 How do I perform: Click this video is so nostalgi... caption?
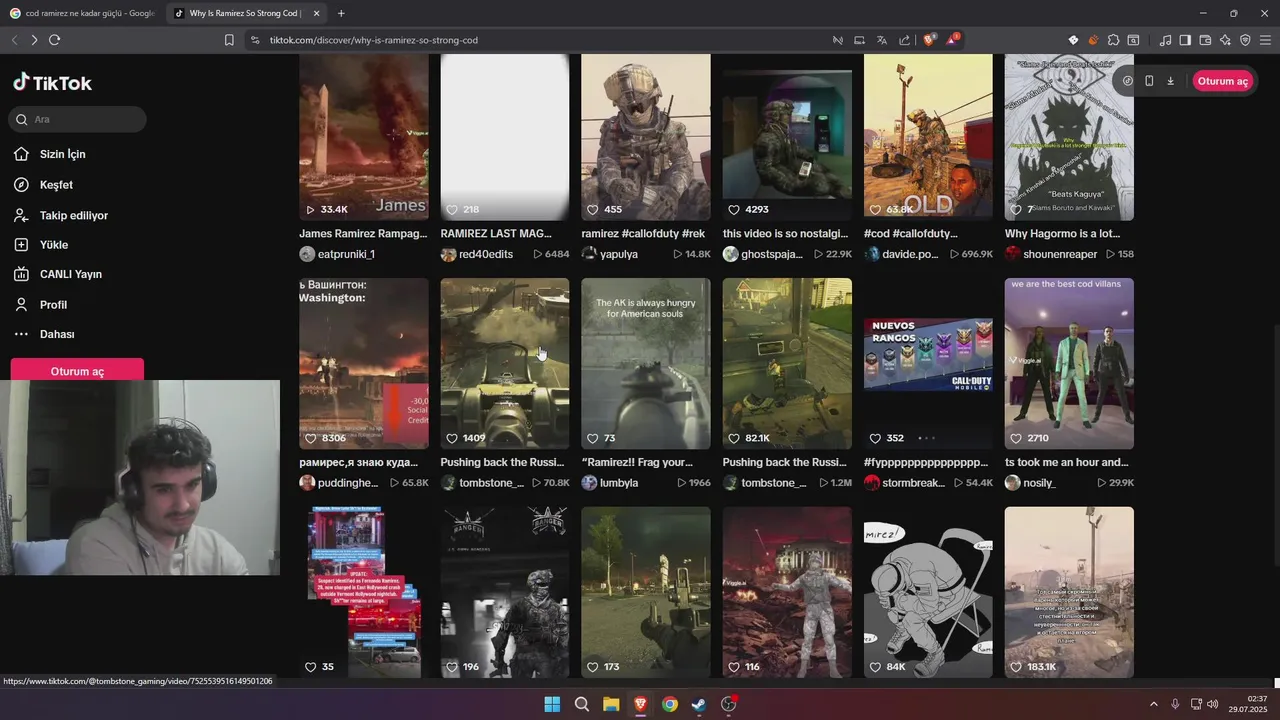(x=785, y=234)
